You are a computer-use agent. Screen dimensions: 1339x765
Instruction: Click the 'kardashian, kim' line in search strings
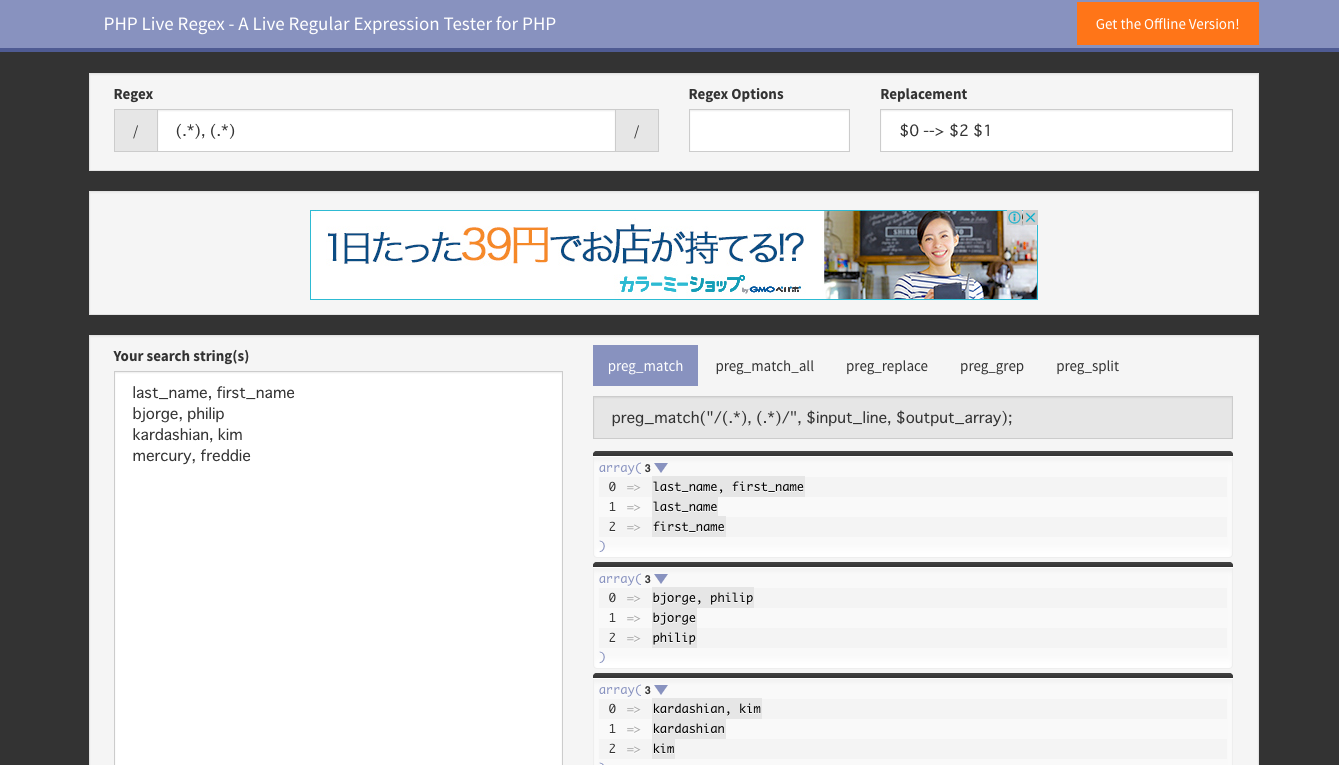(187, 435)
